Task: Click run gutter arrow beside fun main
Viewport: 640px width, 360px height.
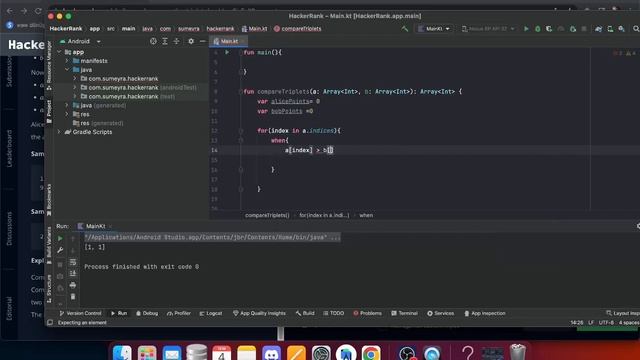Action: tap(227, 52)
